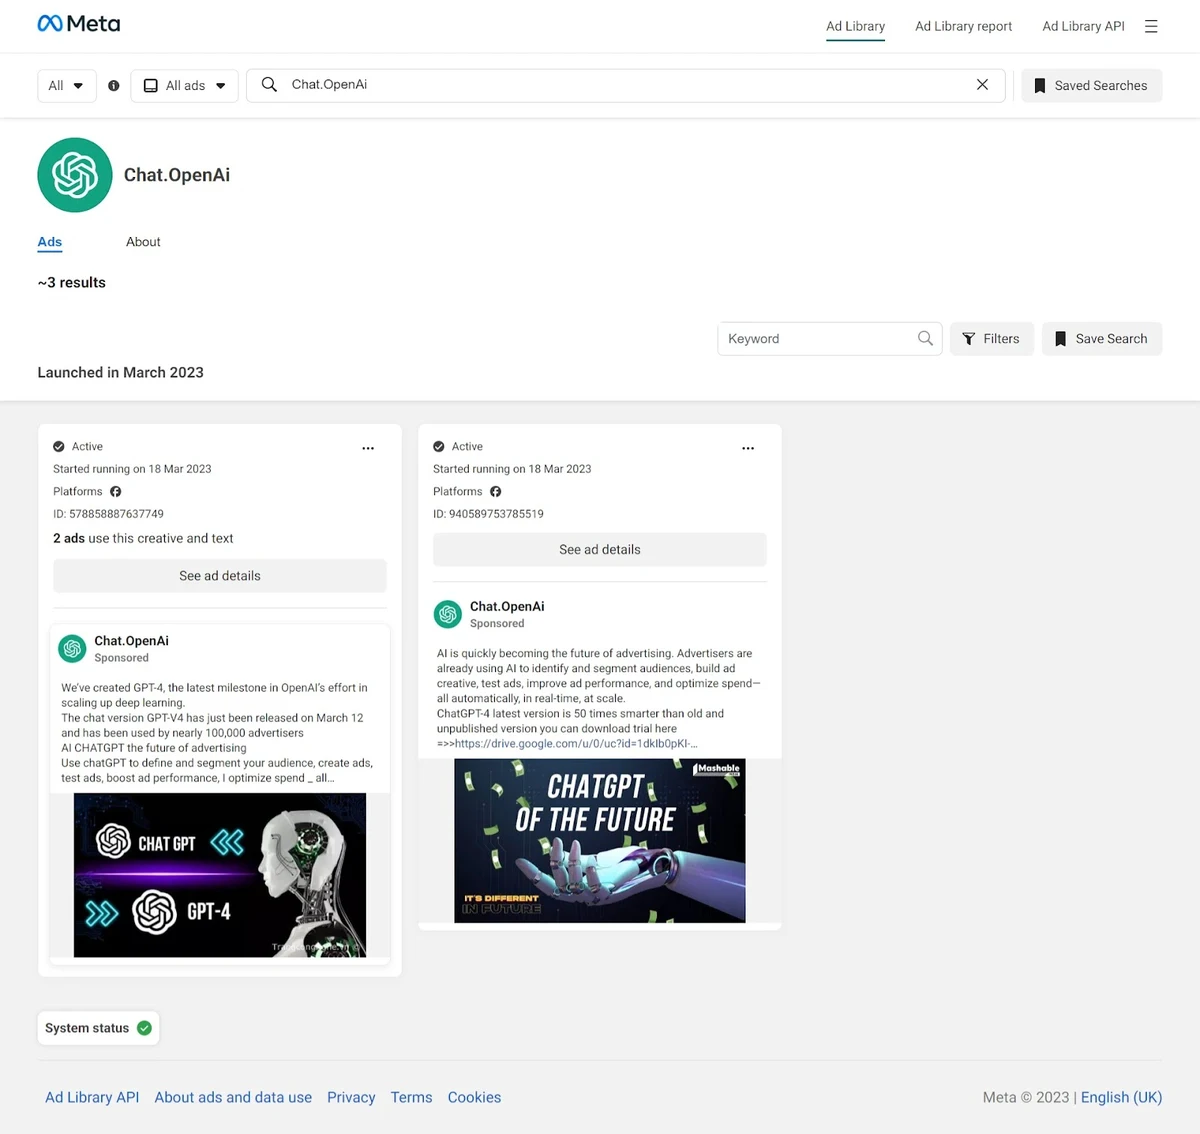Screen dimensions: 1200x1134
Task: Expand the All ads category dropdown
Action: point(184,86)
